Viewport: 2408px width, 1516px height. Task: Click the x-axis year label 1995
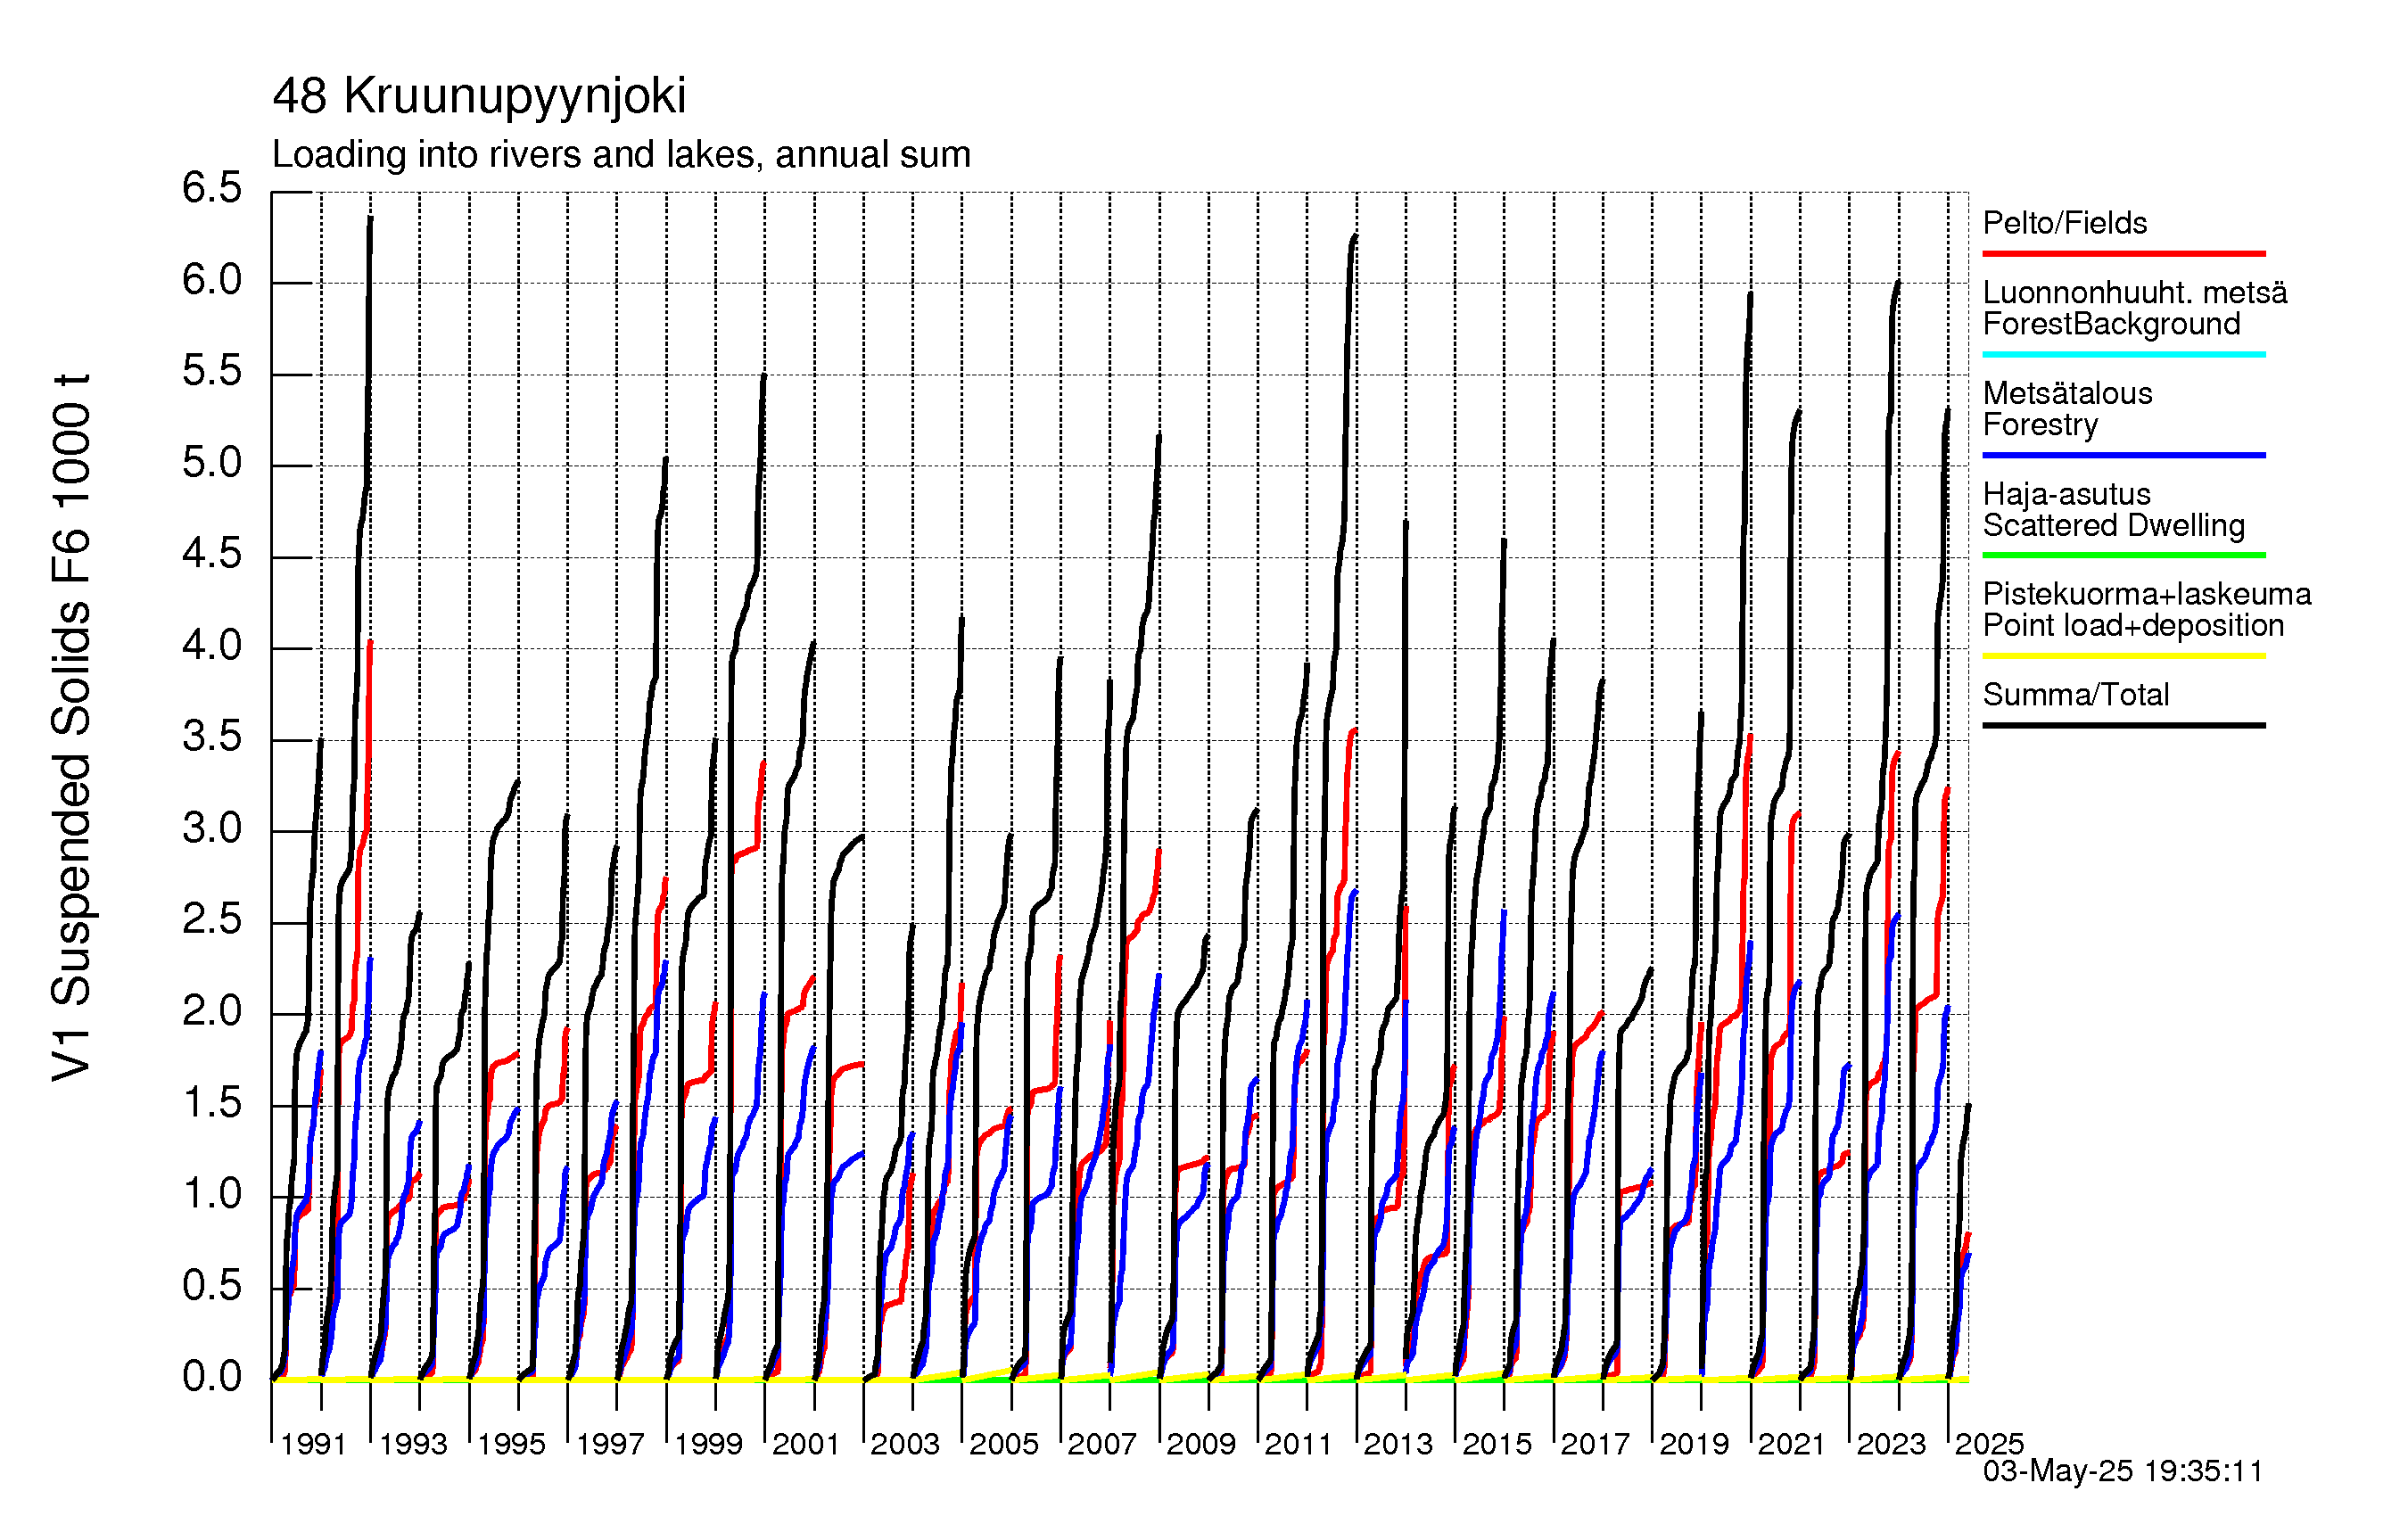tap(511, 1444)
